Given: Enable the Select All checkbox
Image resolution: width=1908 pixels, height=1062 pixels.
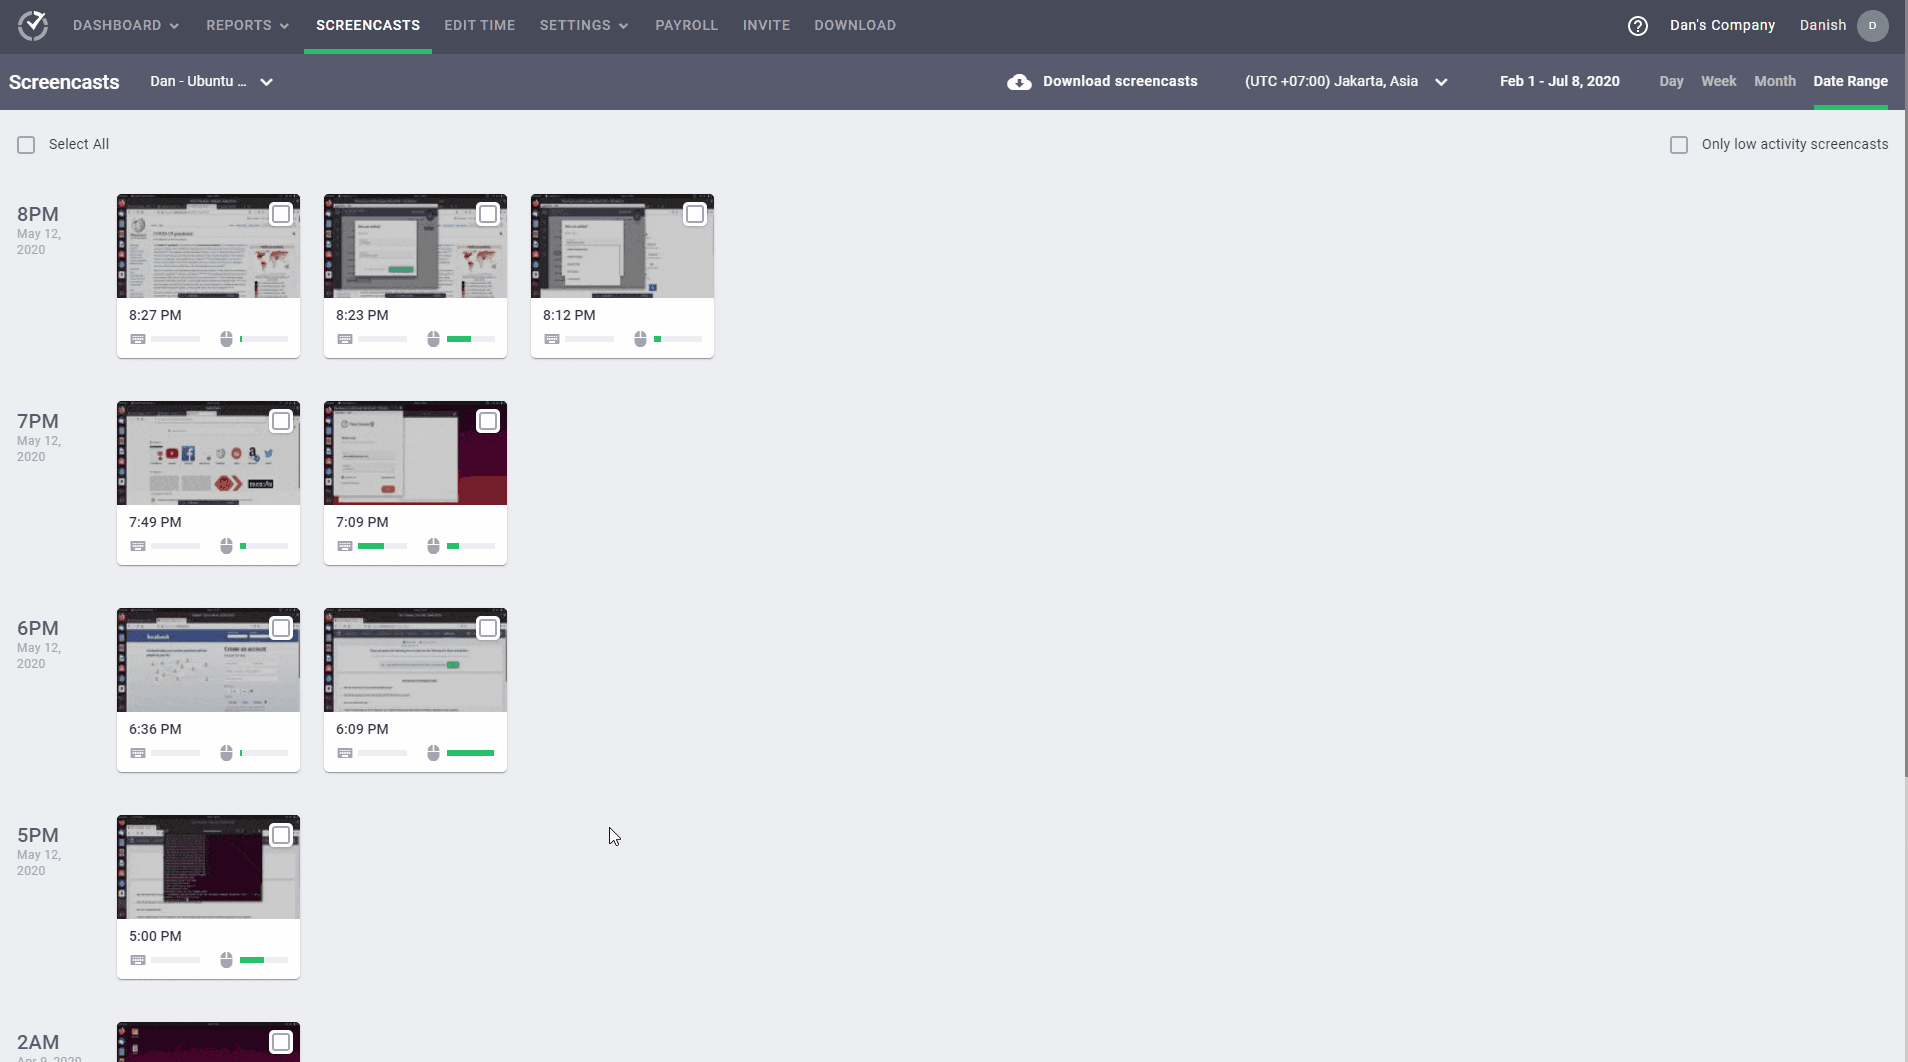Looking at the screenshot, I should click(x=25, y=144).
